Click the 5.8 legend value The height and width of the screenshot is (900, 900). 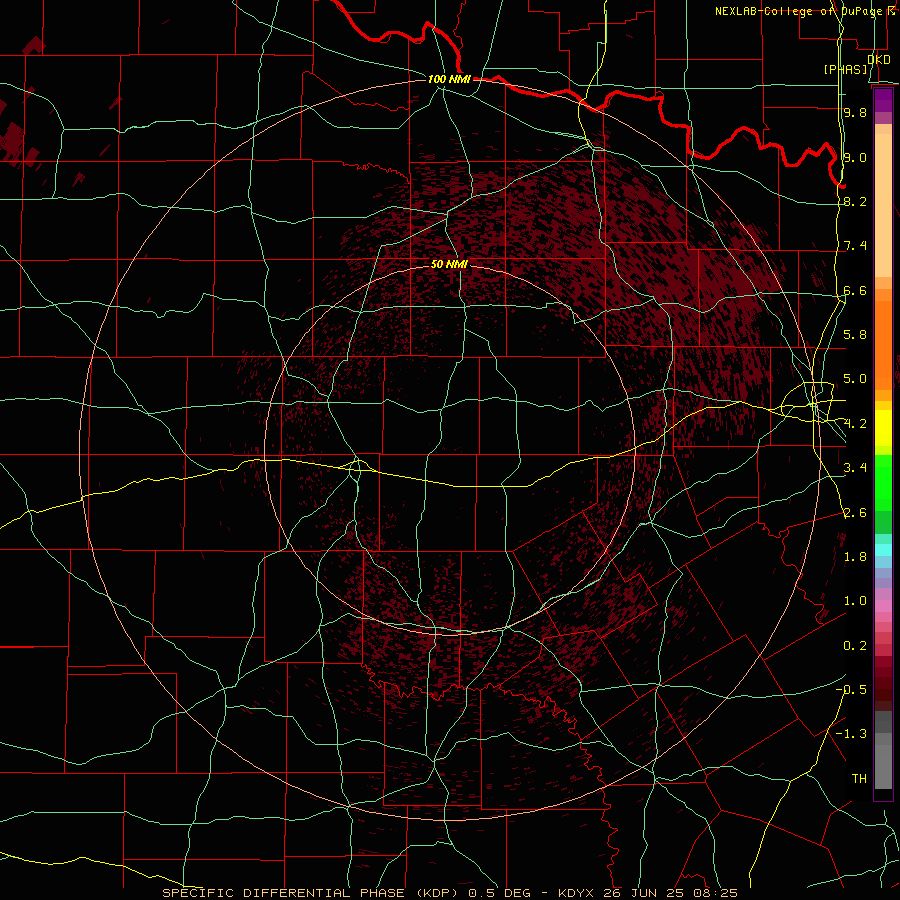(855, 335)
